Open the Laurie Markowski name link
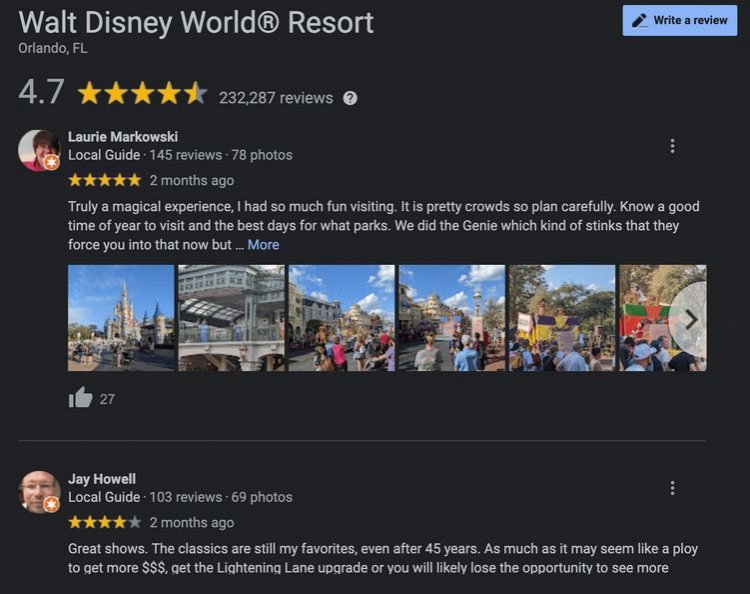 (123, 137)
